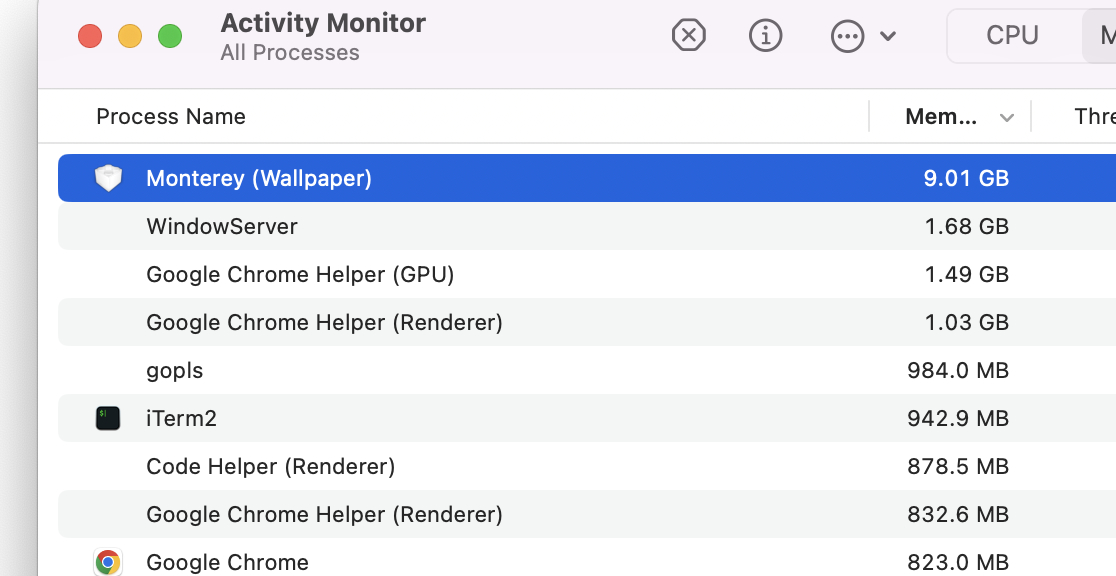Click the yellow minimize window button
Image resolution: width=1116 pixels, height=576 pixels.
130,37
